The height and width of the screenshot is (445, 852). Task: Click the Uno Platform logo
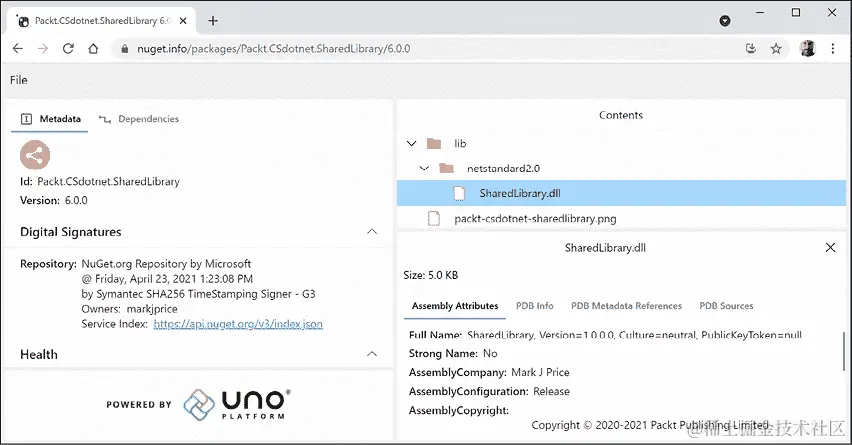pyautogui.click(x=236, y=404)
